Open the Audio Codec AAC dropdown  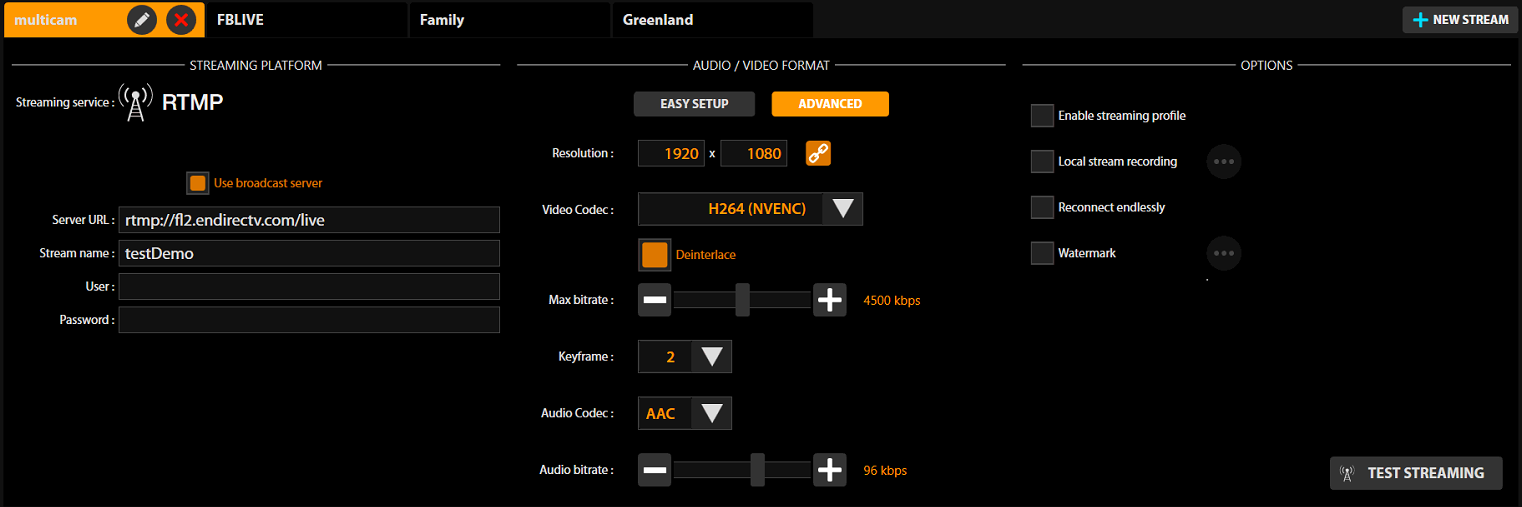(x=685, y=413)
